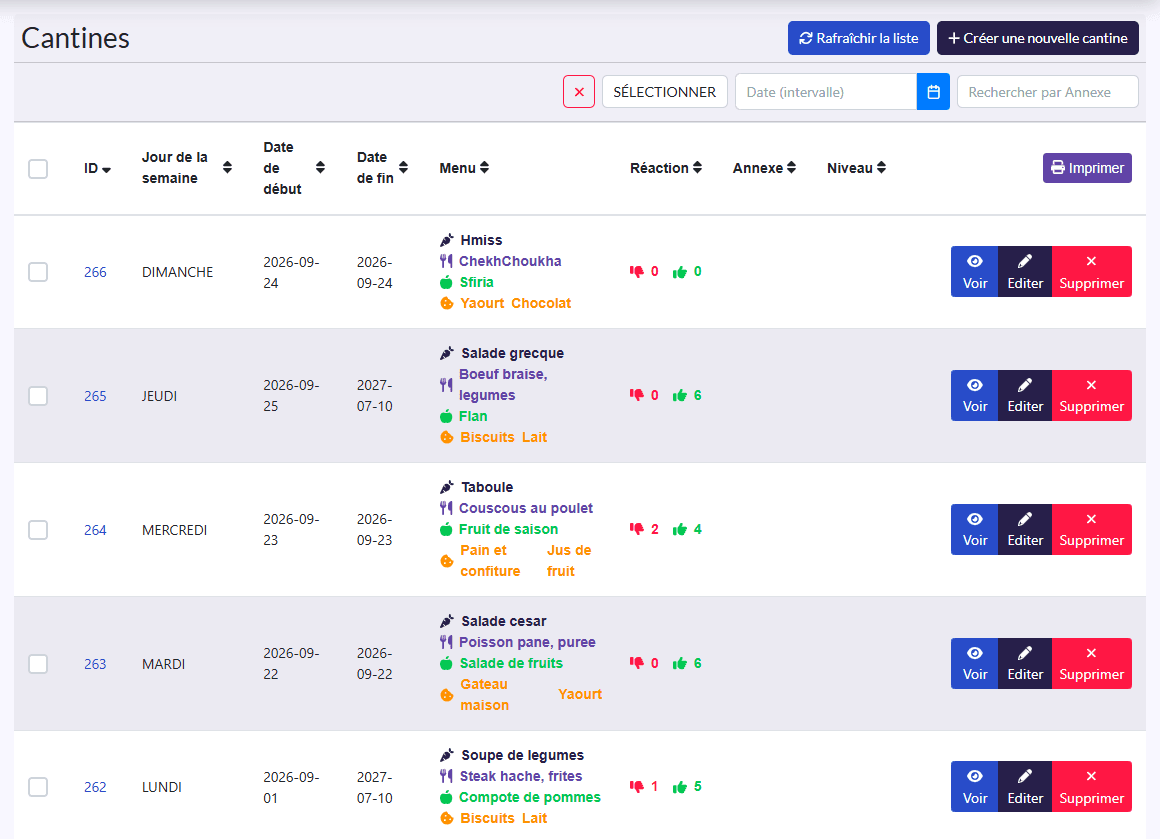
Task: Click the blue calendar date picker icon
Action: point(933,92)
